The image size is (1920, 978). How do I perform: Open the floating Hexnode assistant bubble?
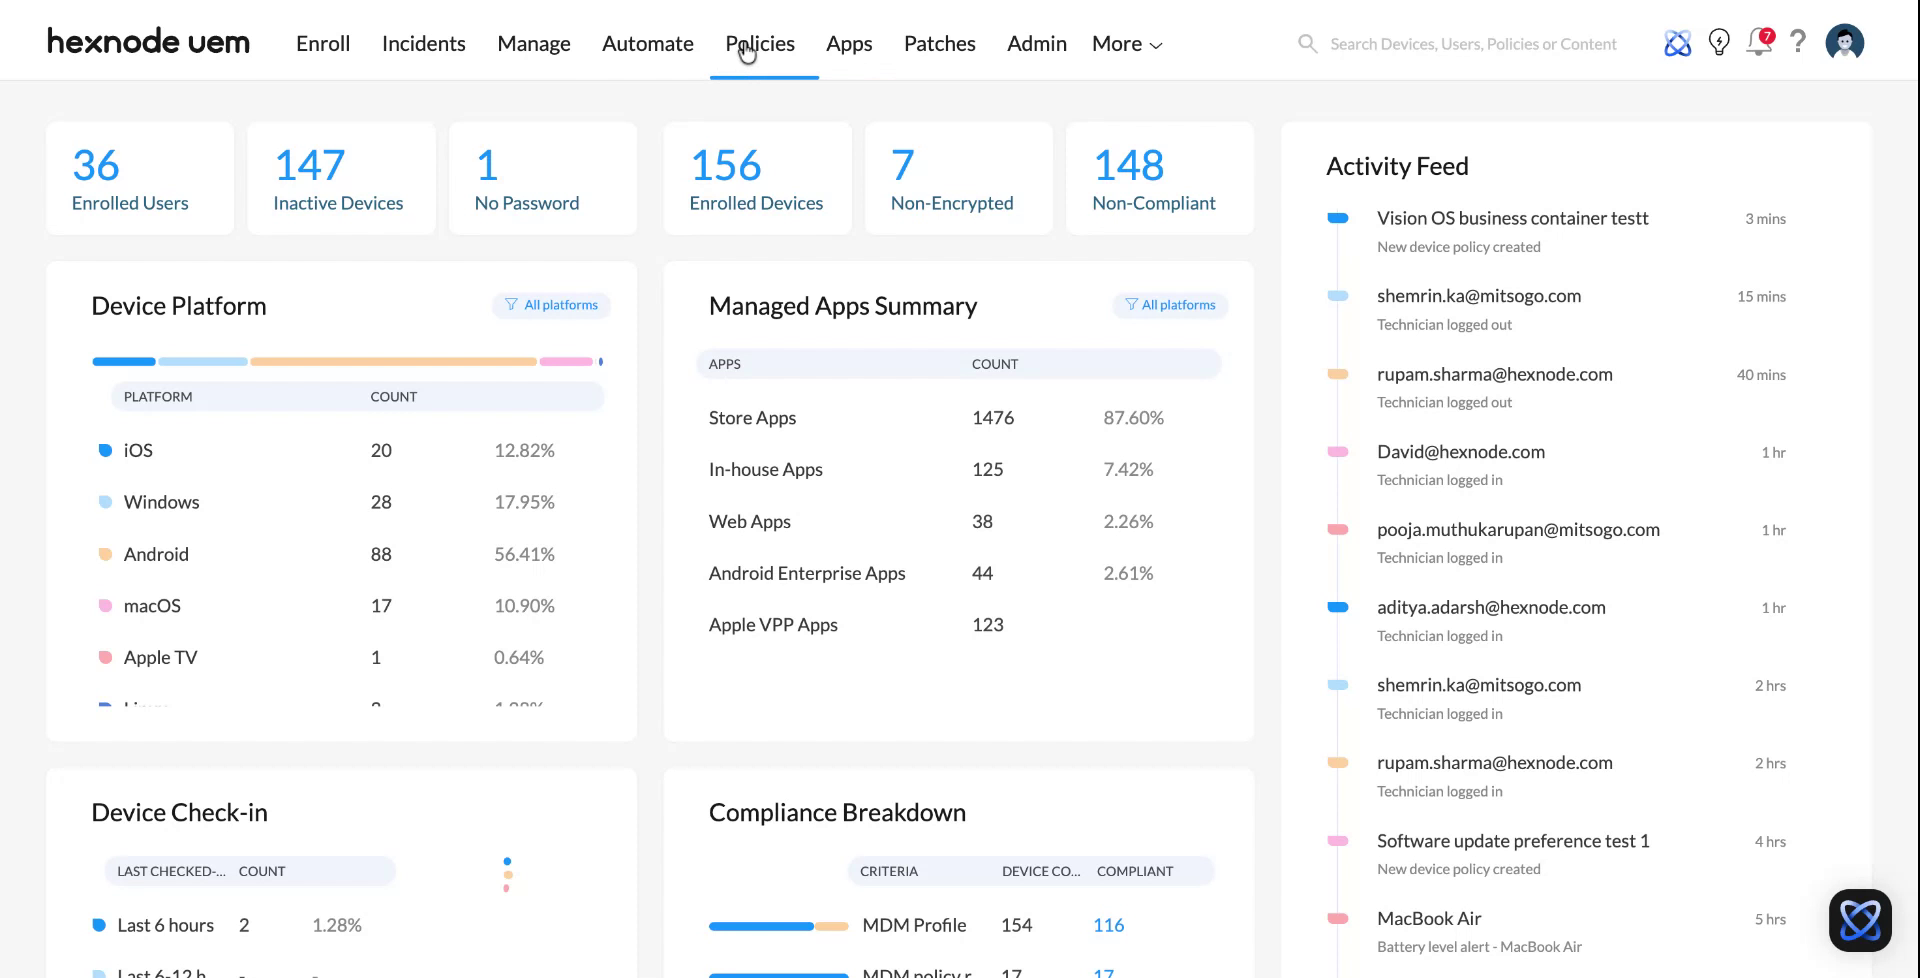pyautogui.click(x=1861, y=920)
